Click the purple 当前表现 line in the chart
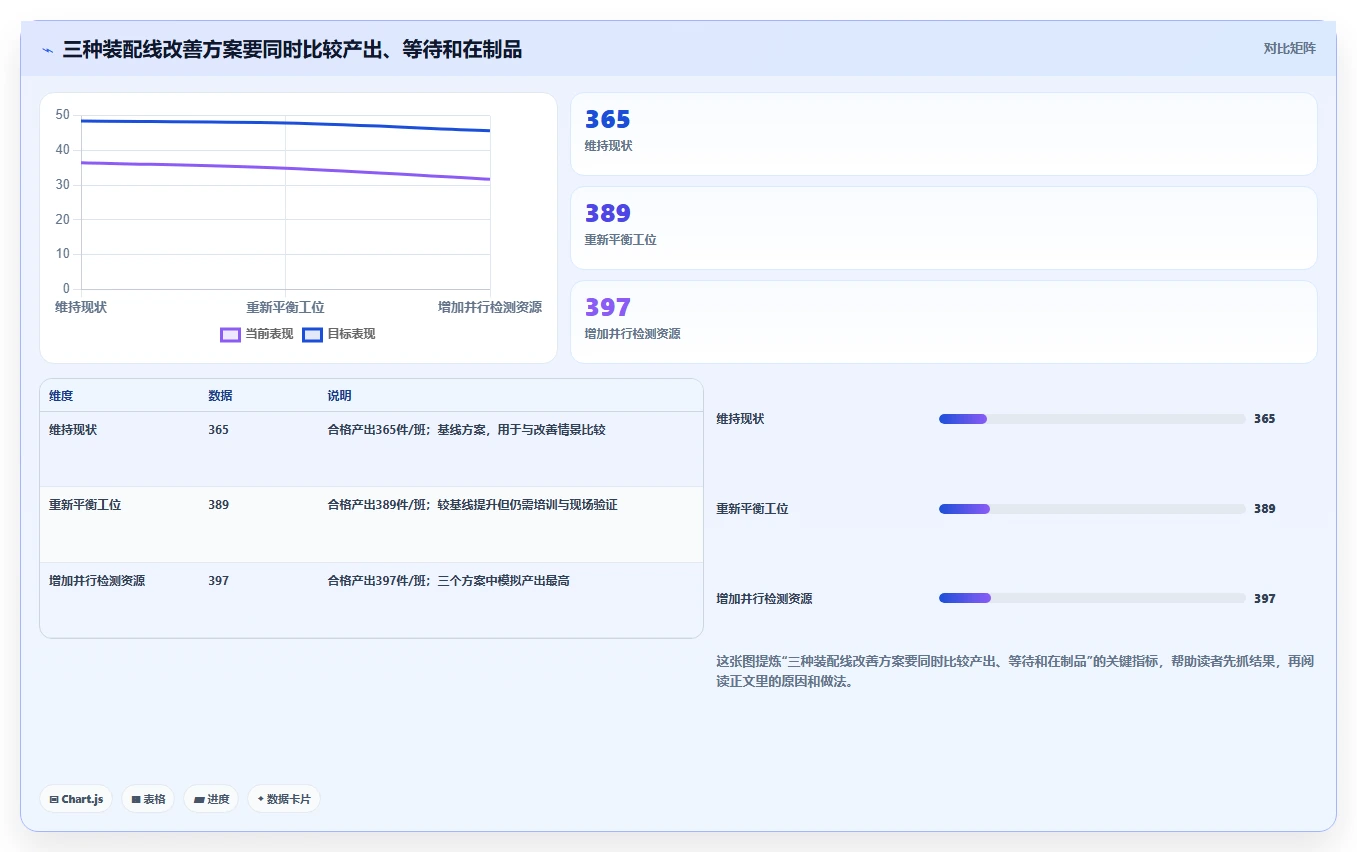Screen dimensions: 1357x852 (x=285, y=168)
